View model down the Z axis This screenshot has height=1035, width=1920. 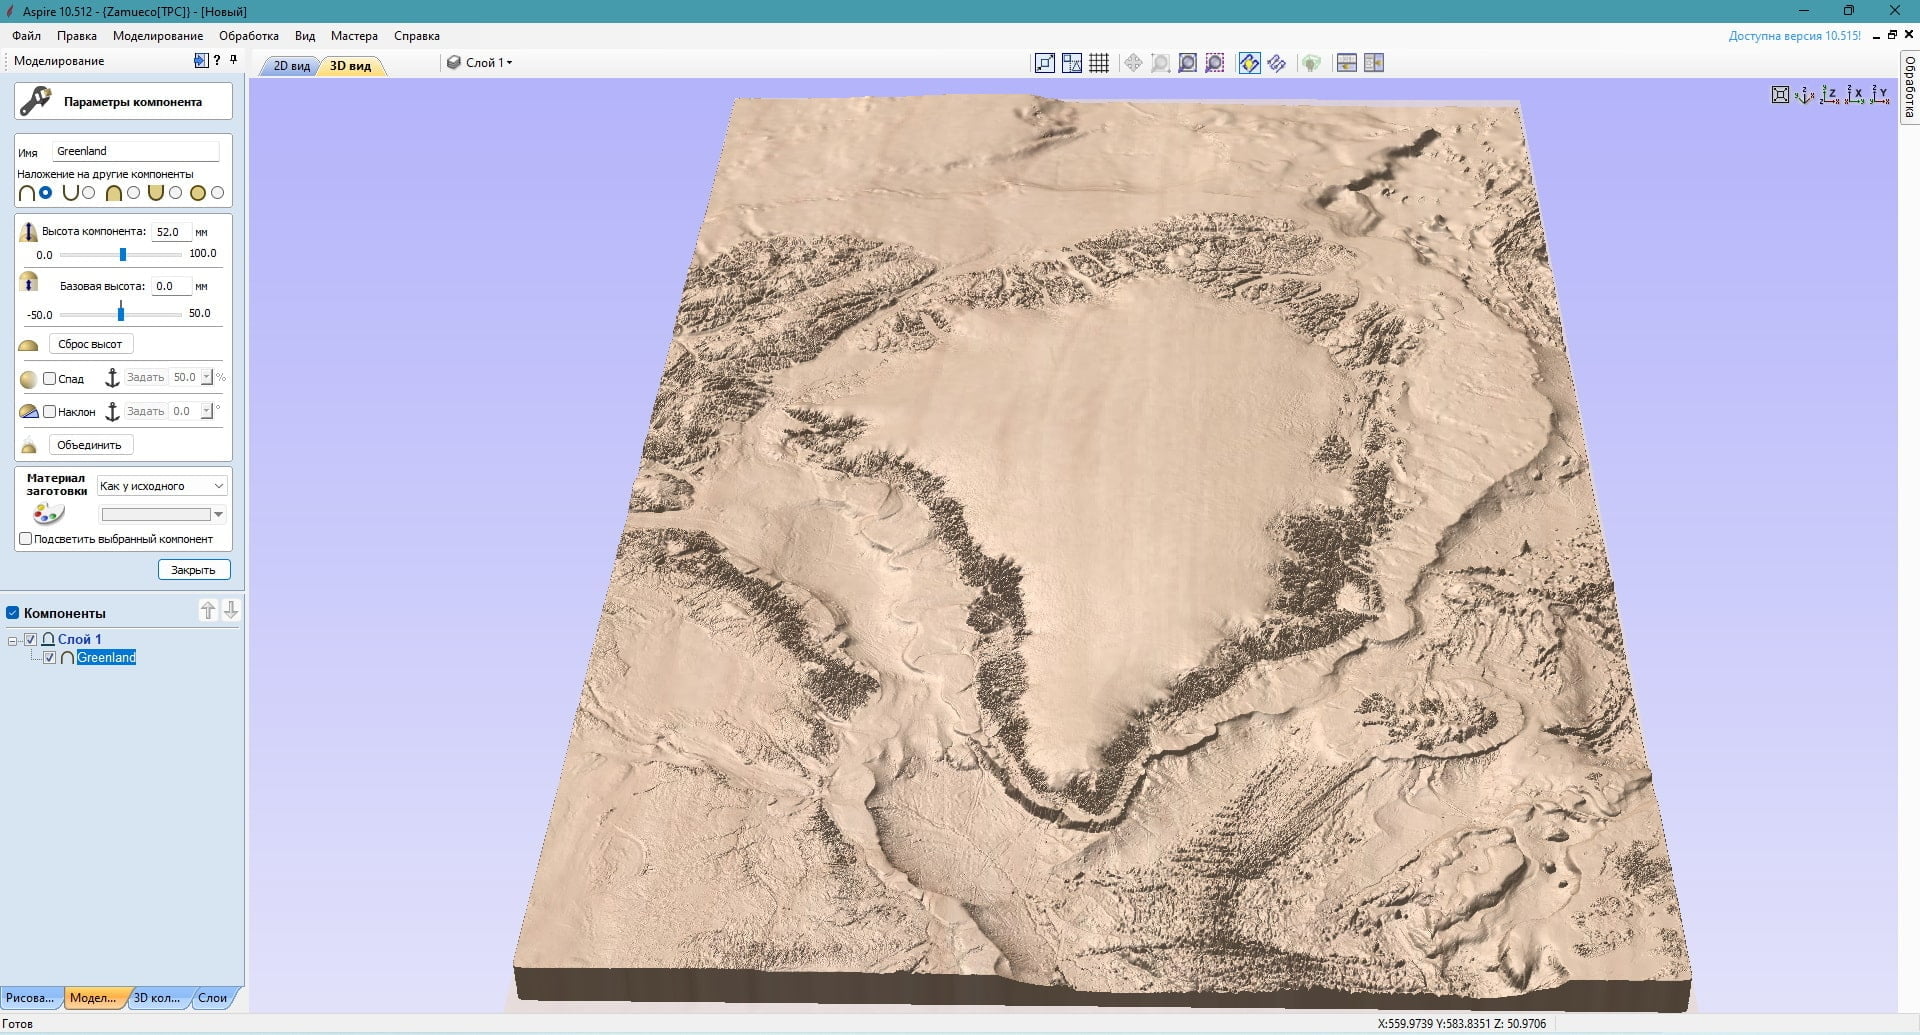(x=1830, y=95)
